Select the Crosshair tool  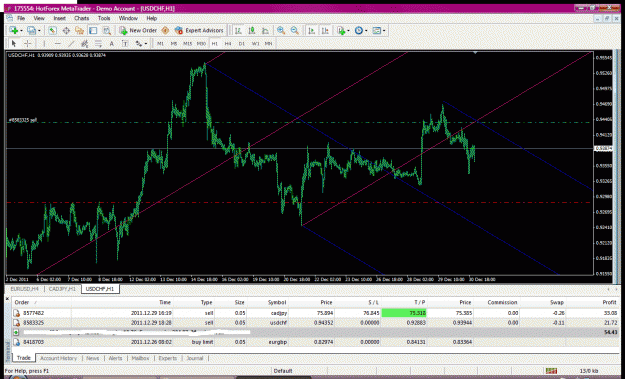click(x=28, y=43)
